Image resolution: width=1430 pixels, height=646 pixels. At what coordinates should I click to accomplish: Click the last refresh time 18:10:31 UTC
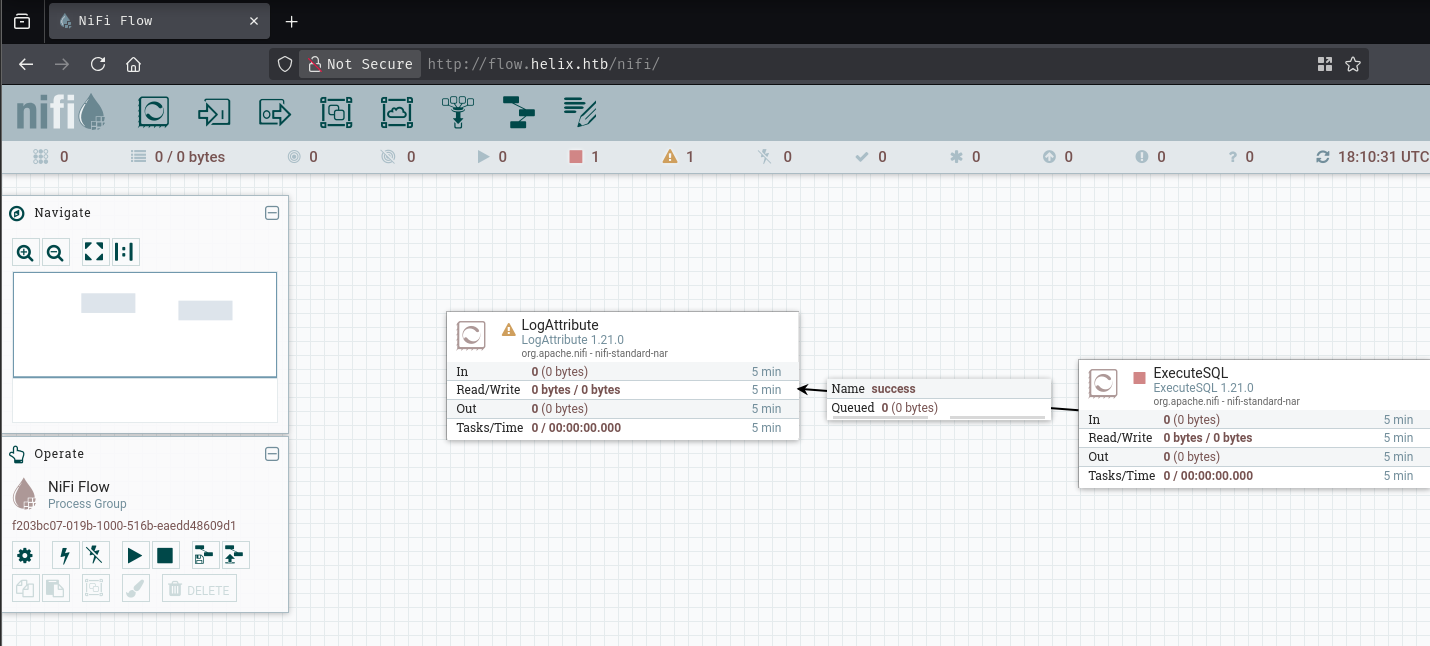click(1382, 157)
